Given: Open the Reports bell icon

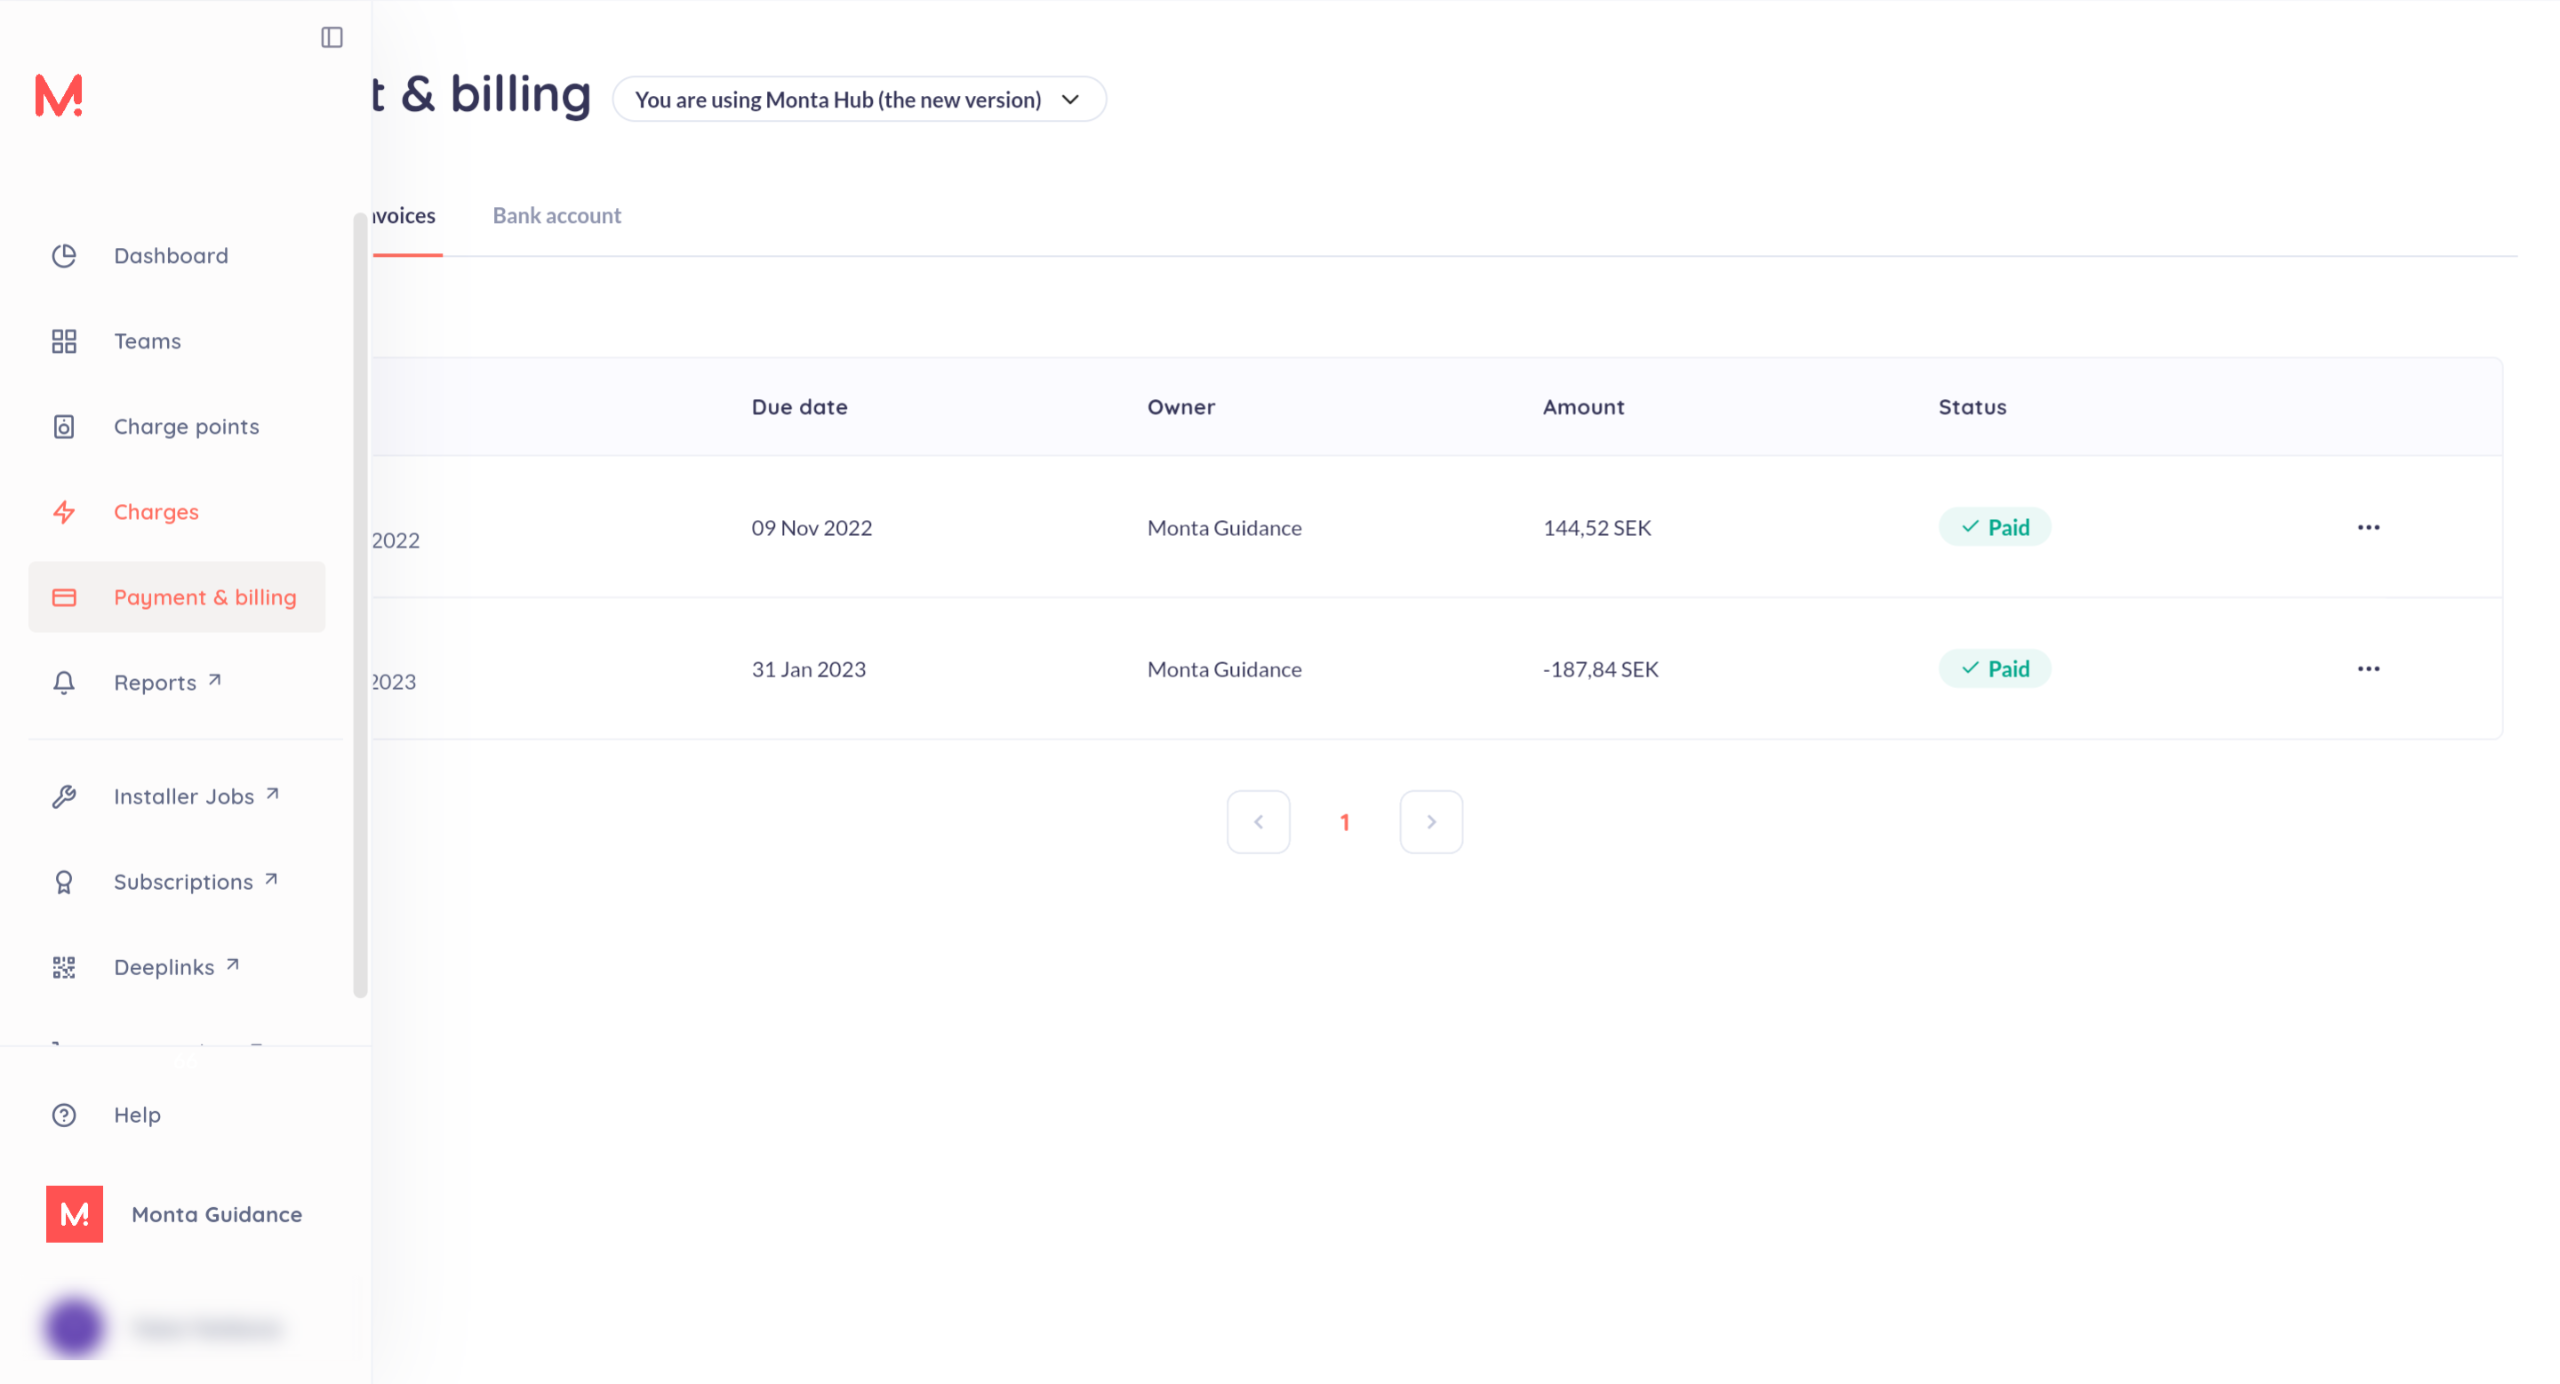Looking at the screenshot, I should [64, 683].
